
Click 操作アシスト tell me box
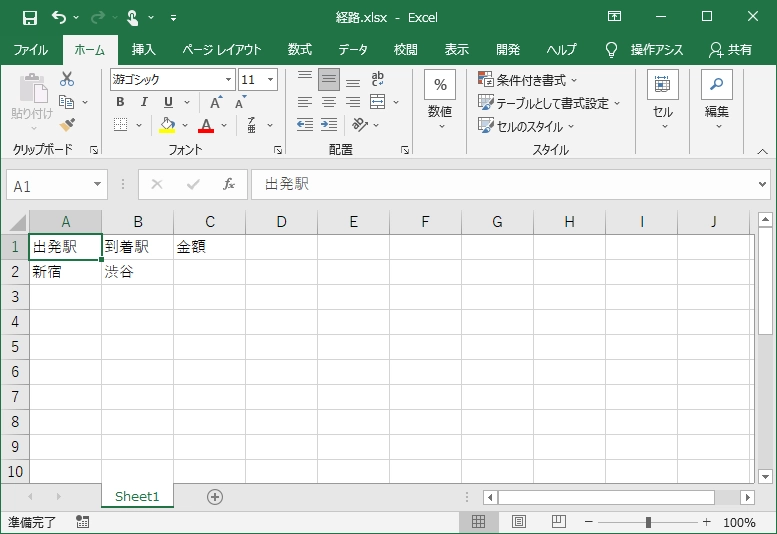645,50
